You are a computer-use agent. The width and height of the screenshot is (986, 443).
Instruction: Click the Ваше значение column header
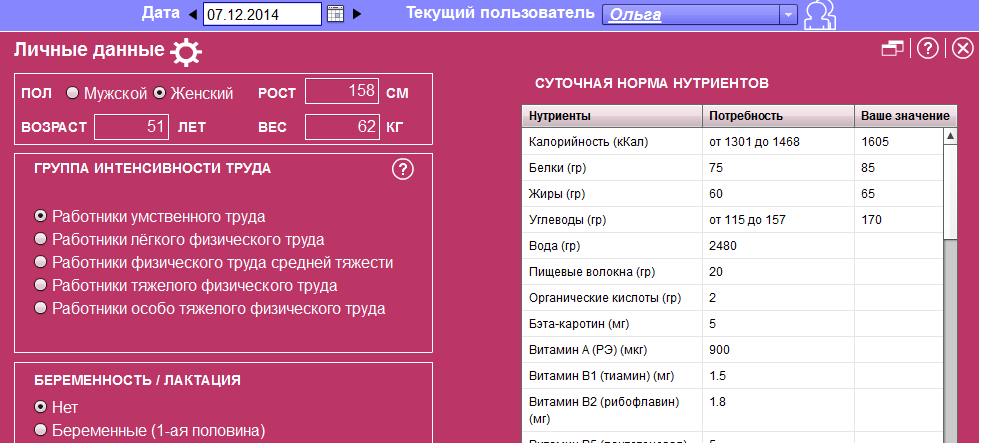905,116
